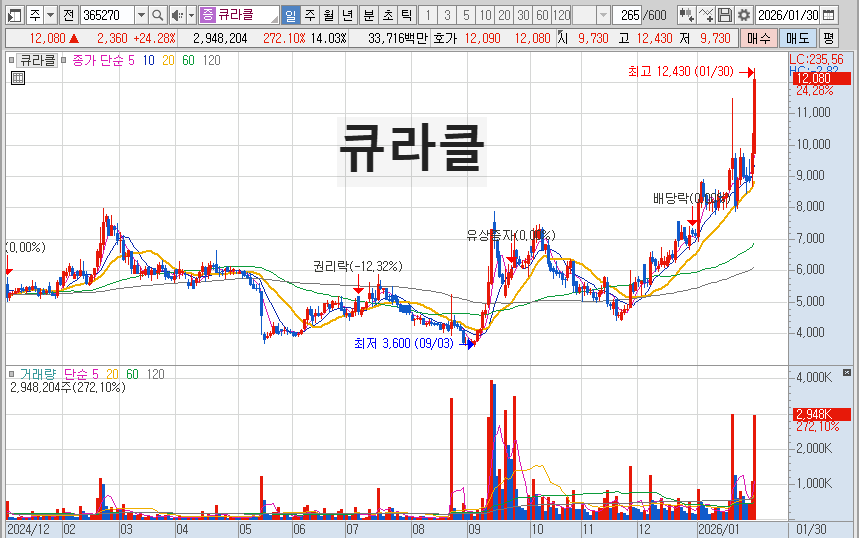This screenshot has width=859, height=538.
Task: Open chart settings gear icon
Action: click(x=743, y=15)
